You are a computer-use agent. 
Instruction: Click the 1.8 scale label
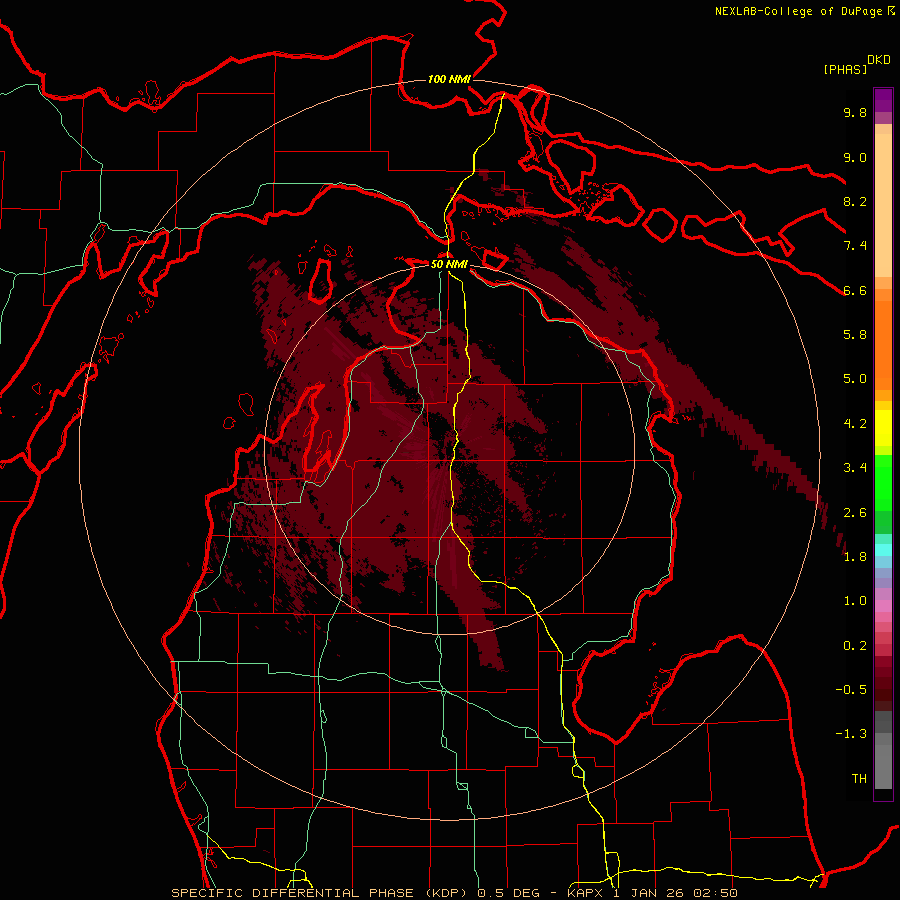click(855, 556)
